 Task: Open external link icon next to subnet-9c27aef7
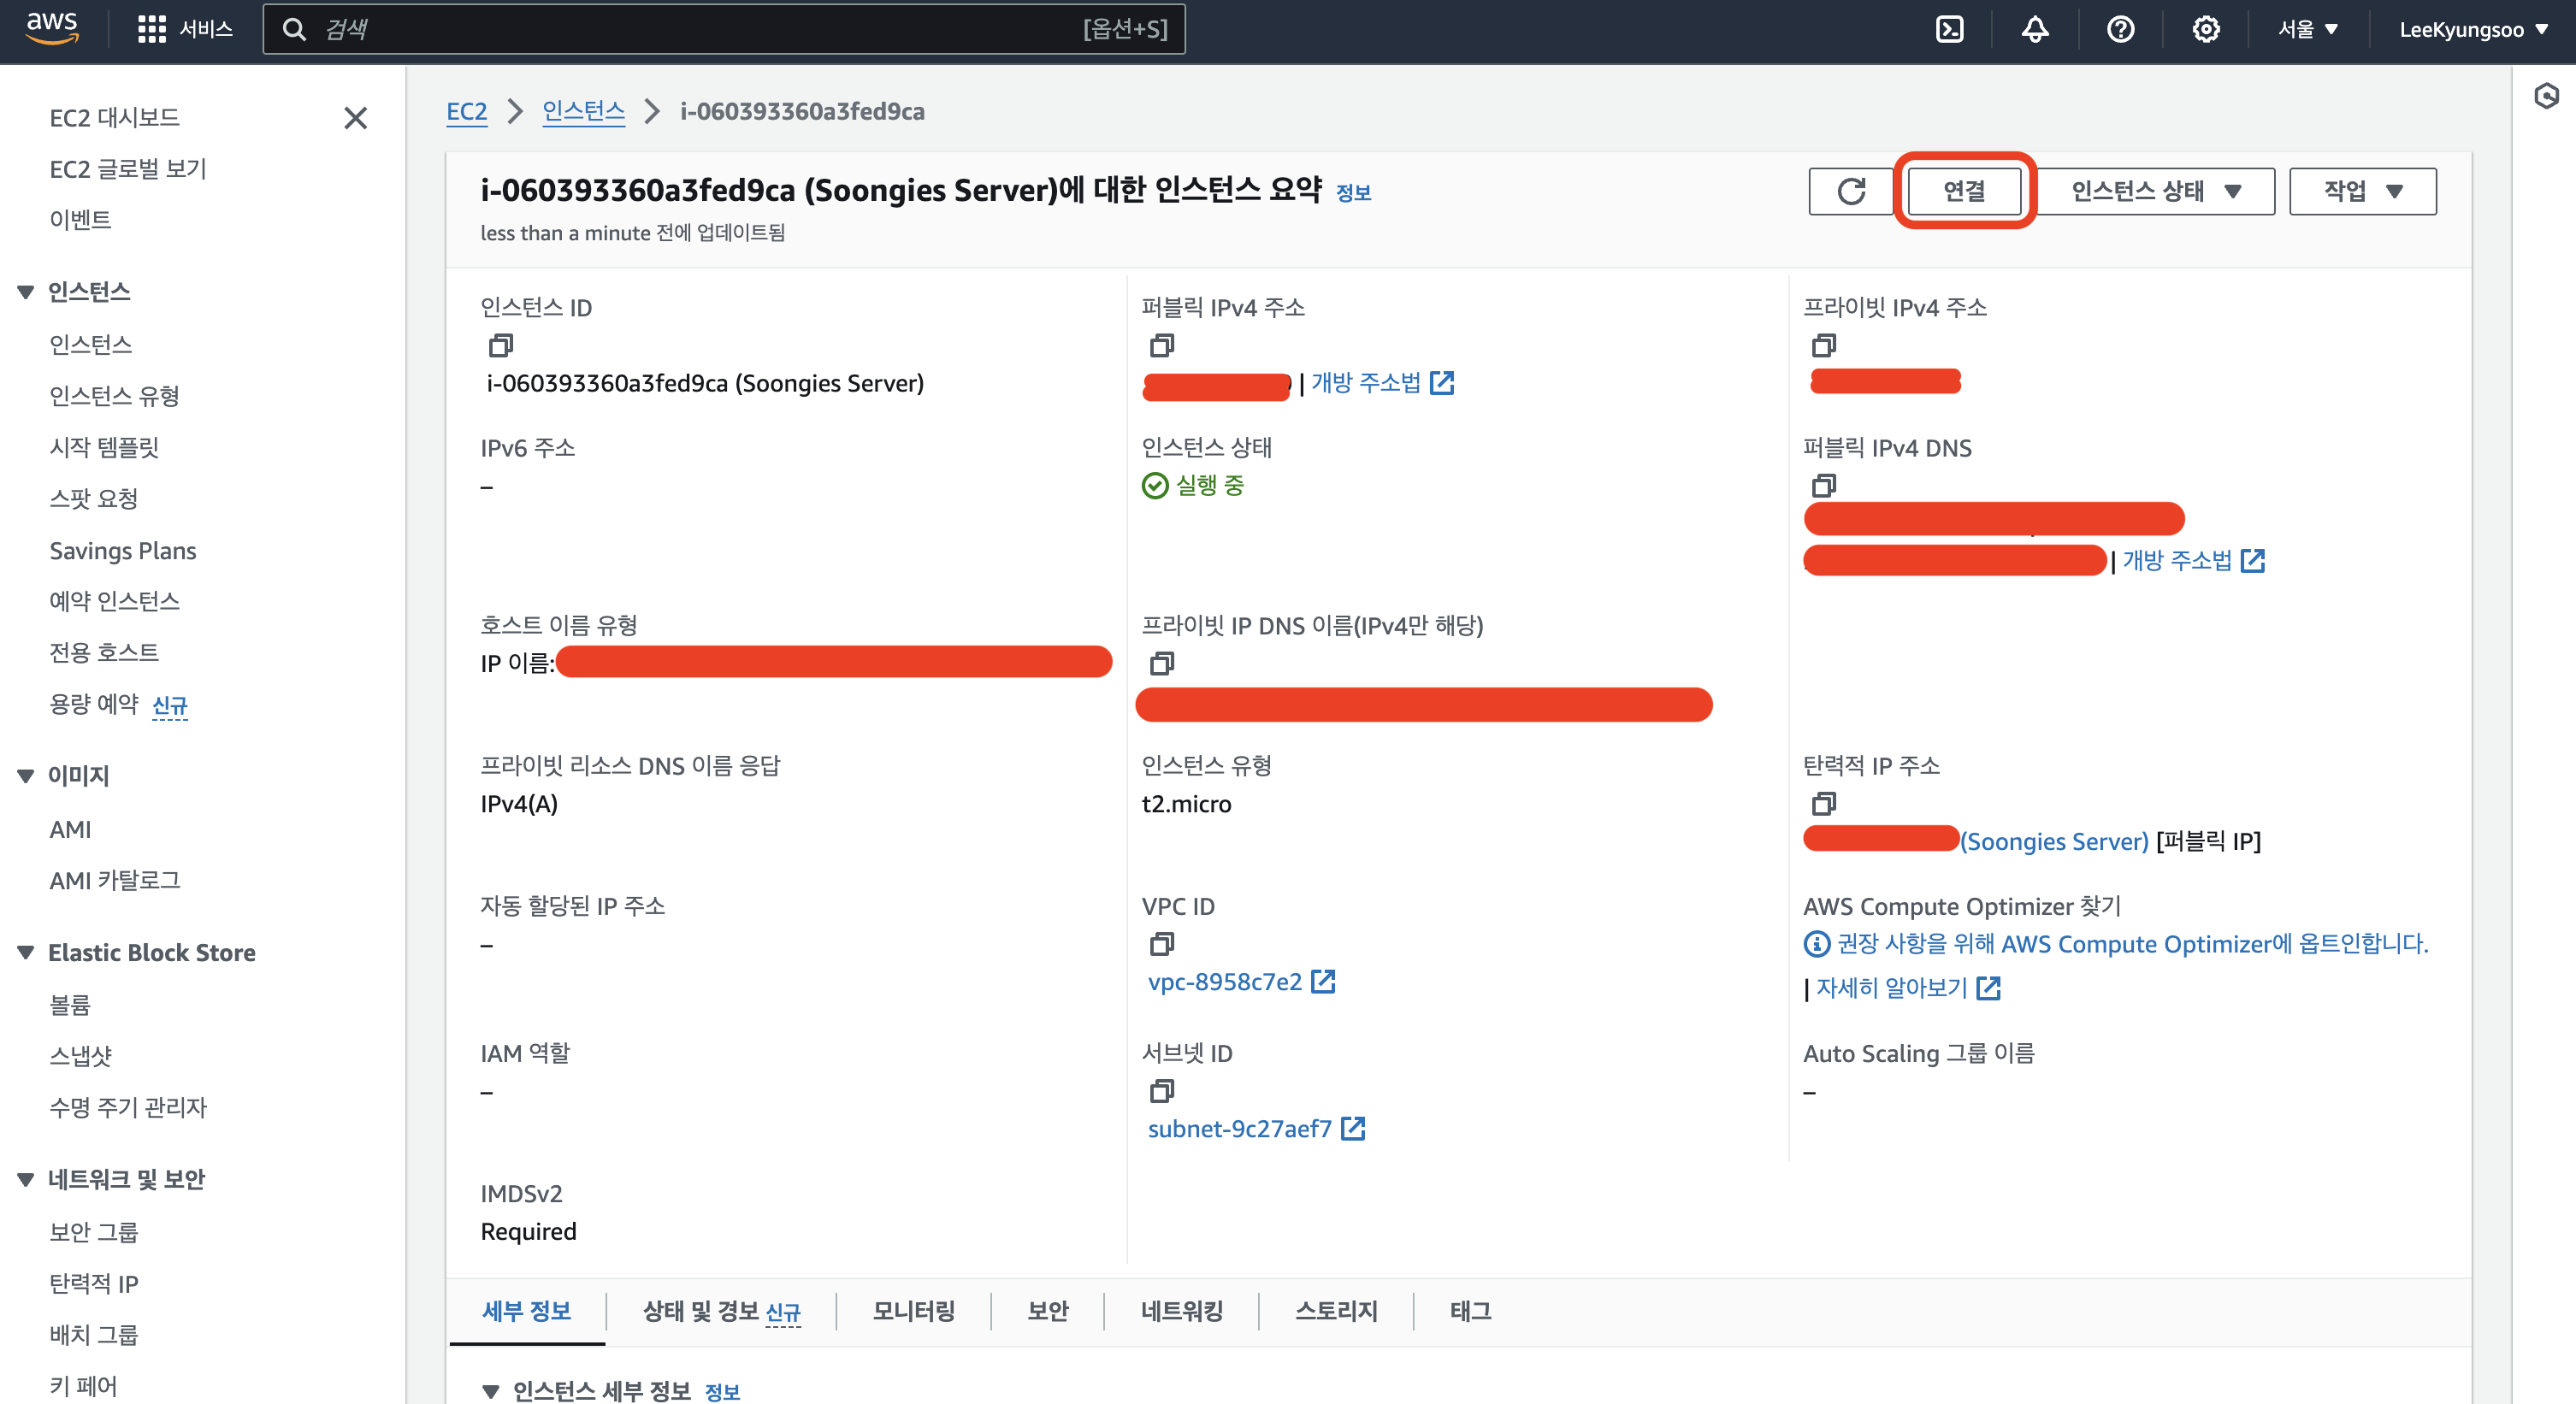pyautogui.click(x=1352, y=1128)
